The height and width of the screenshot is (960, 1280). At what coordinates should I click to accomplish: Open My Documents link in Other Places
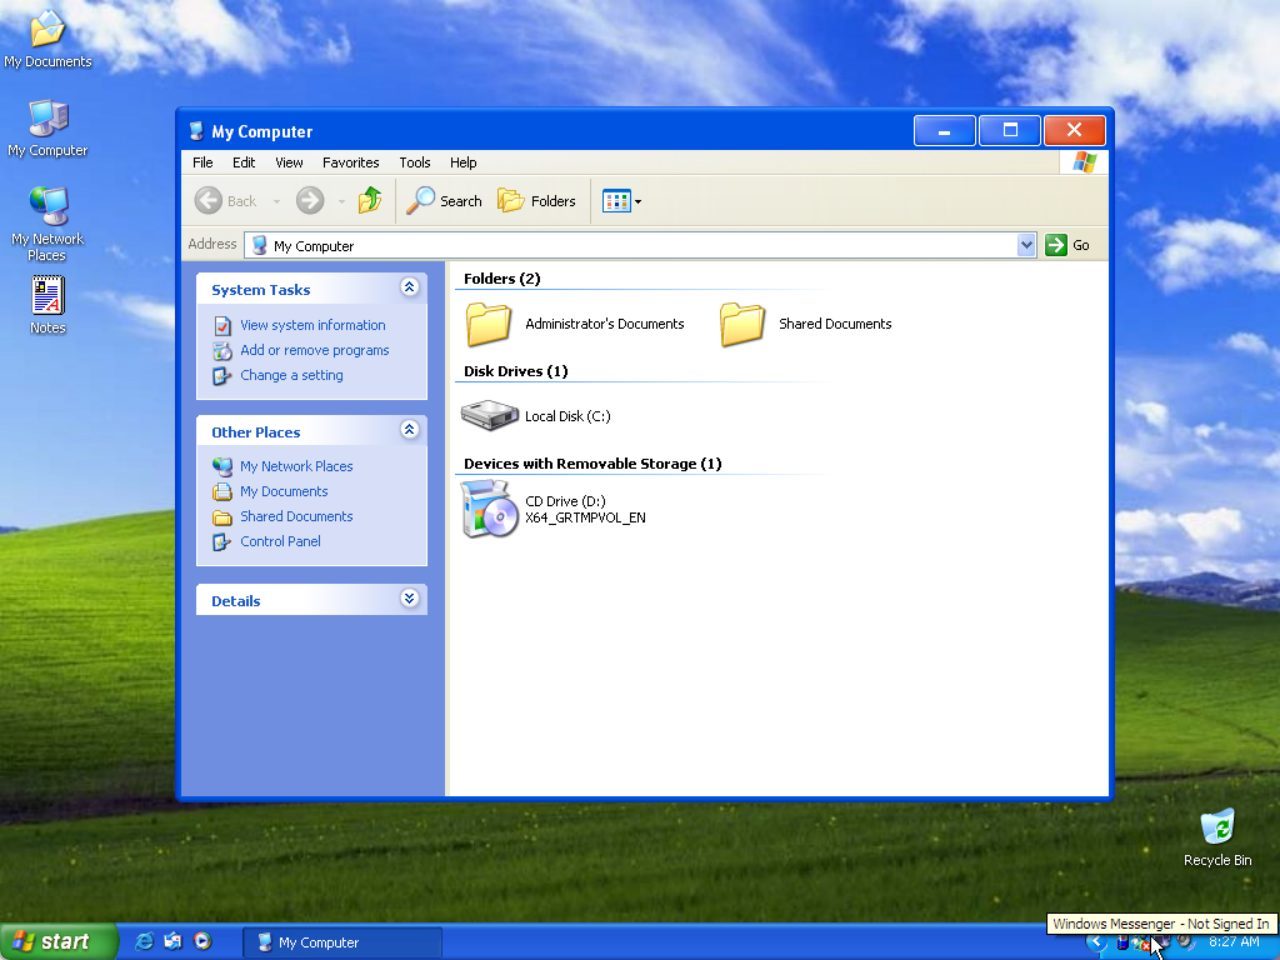point(284,491)
